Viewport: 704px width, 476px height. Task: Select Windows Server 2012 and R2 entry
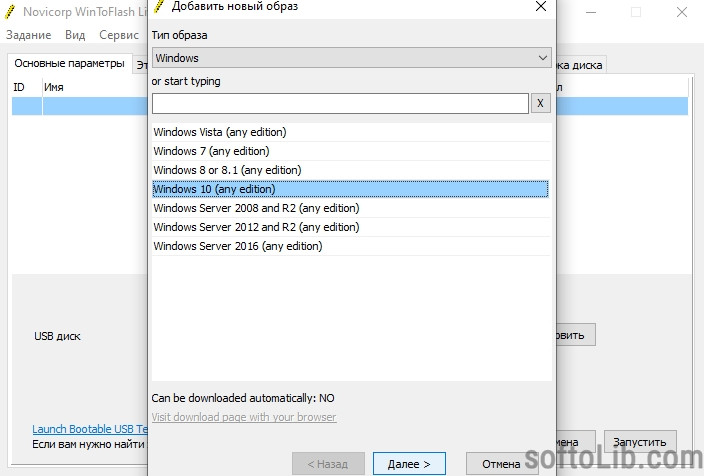coord(350,227)
